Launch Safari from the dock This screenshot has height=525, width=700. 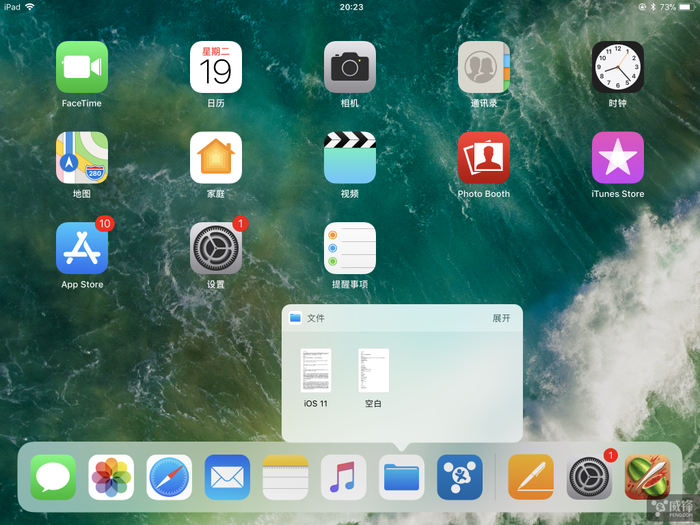[169, 477]
